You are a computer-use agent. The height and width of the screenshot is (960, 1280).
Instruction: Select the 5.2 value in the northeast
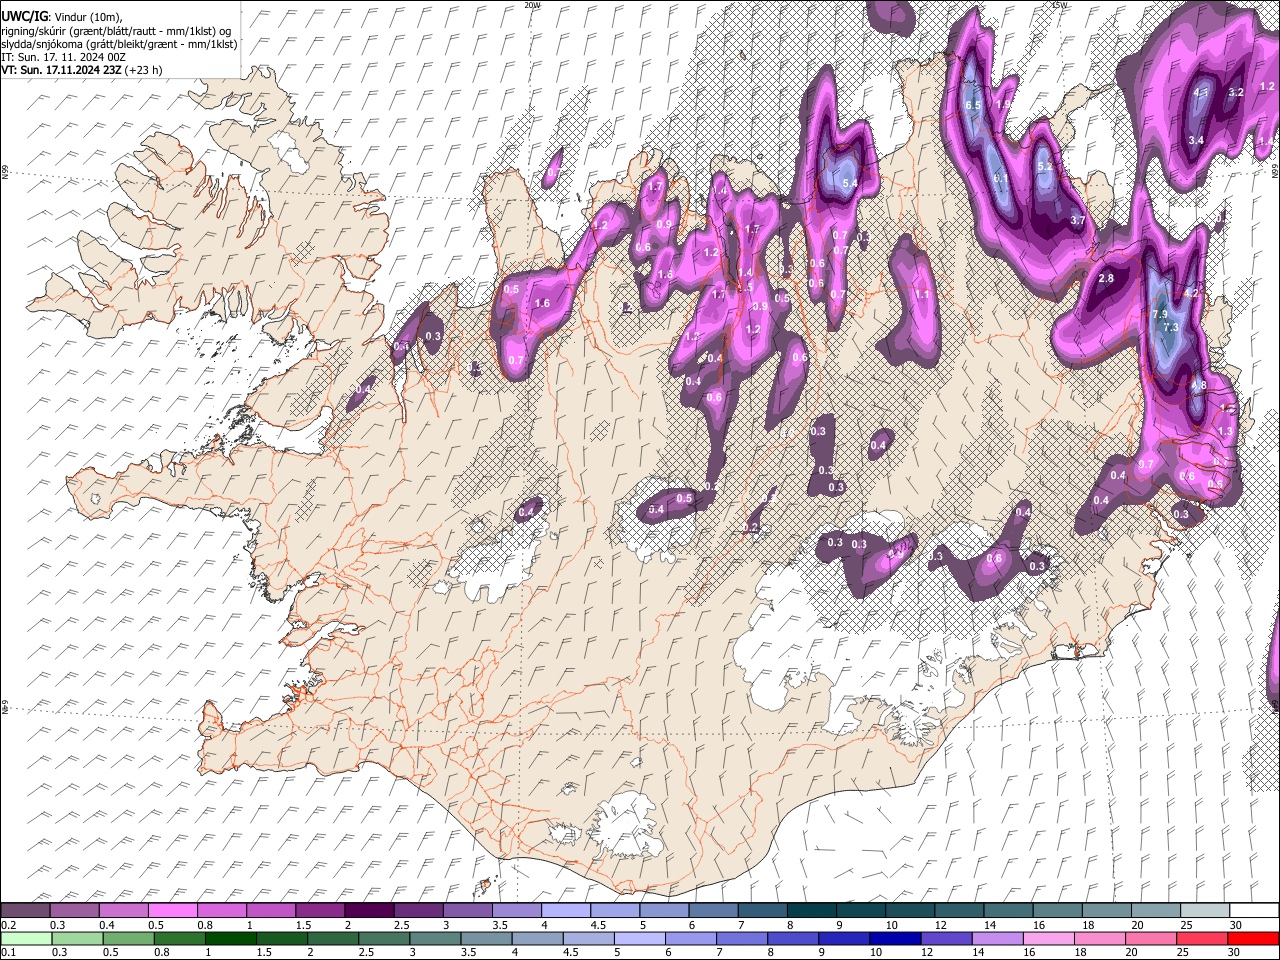tap(1045, 166)
